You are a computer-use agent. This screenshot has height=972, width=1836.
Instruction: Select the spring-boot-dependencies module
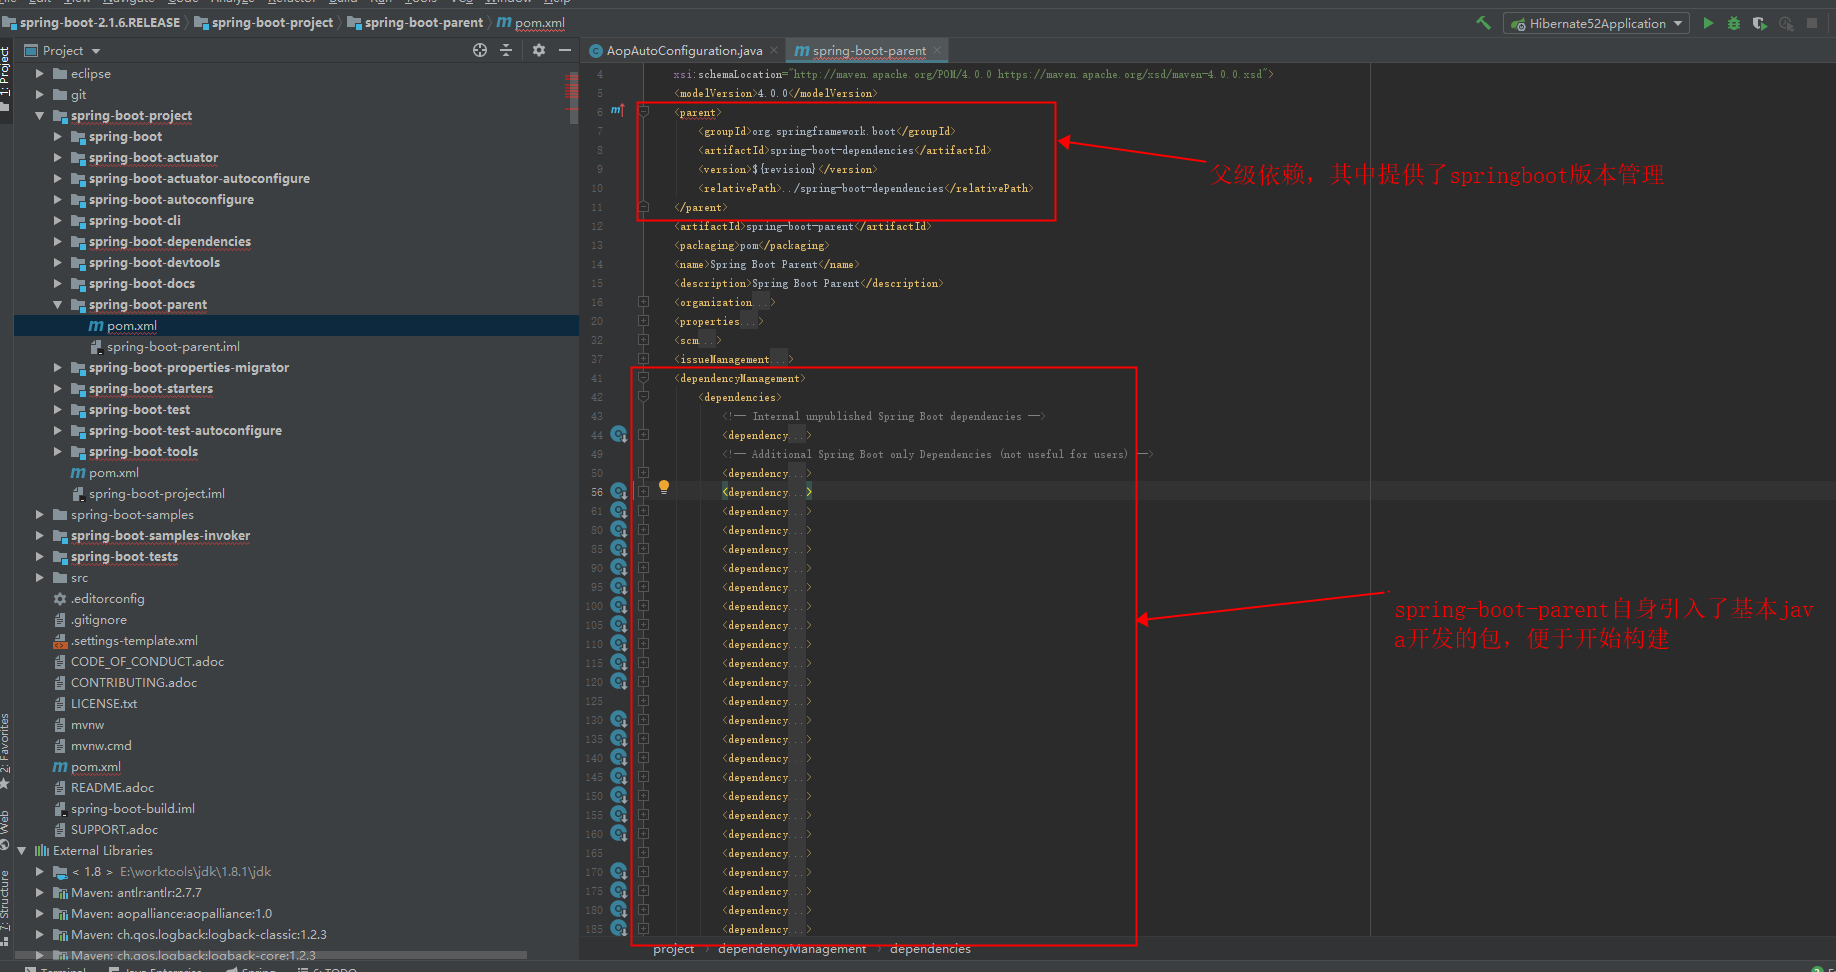169,242
